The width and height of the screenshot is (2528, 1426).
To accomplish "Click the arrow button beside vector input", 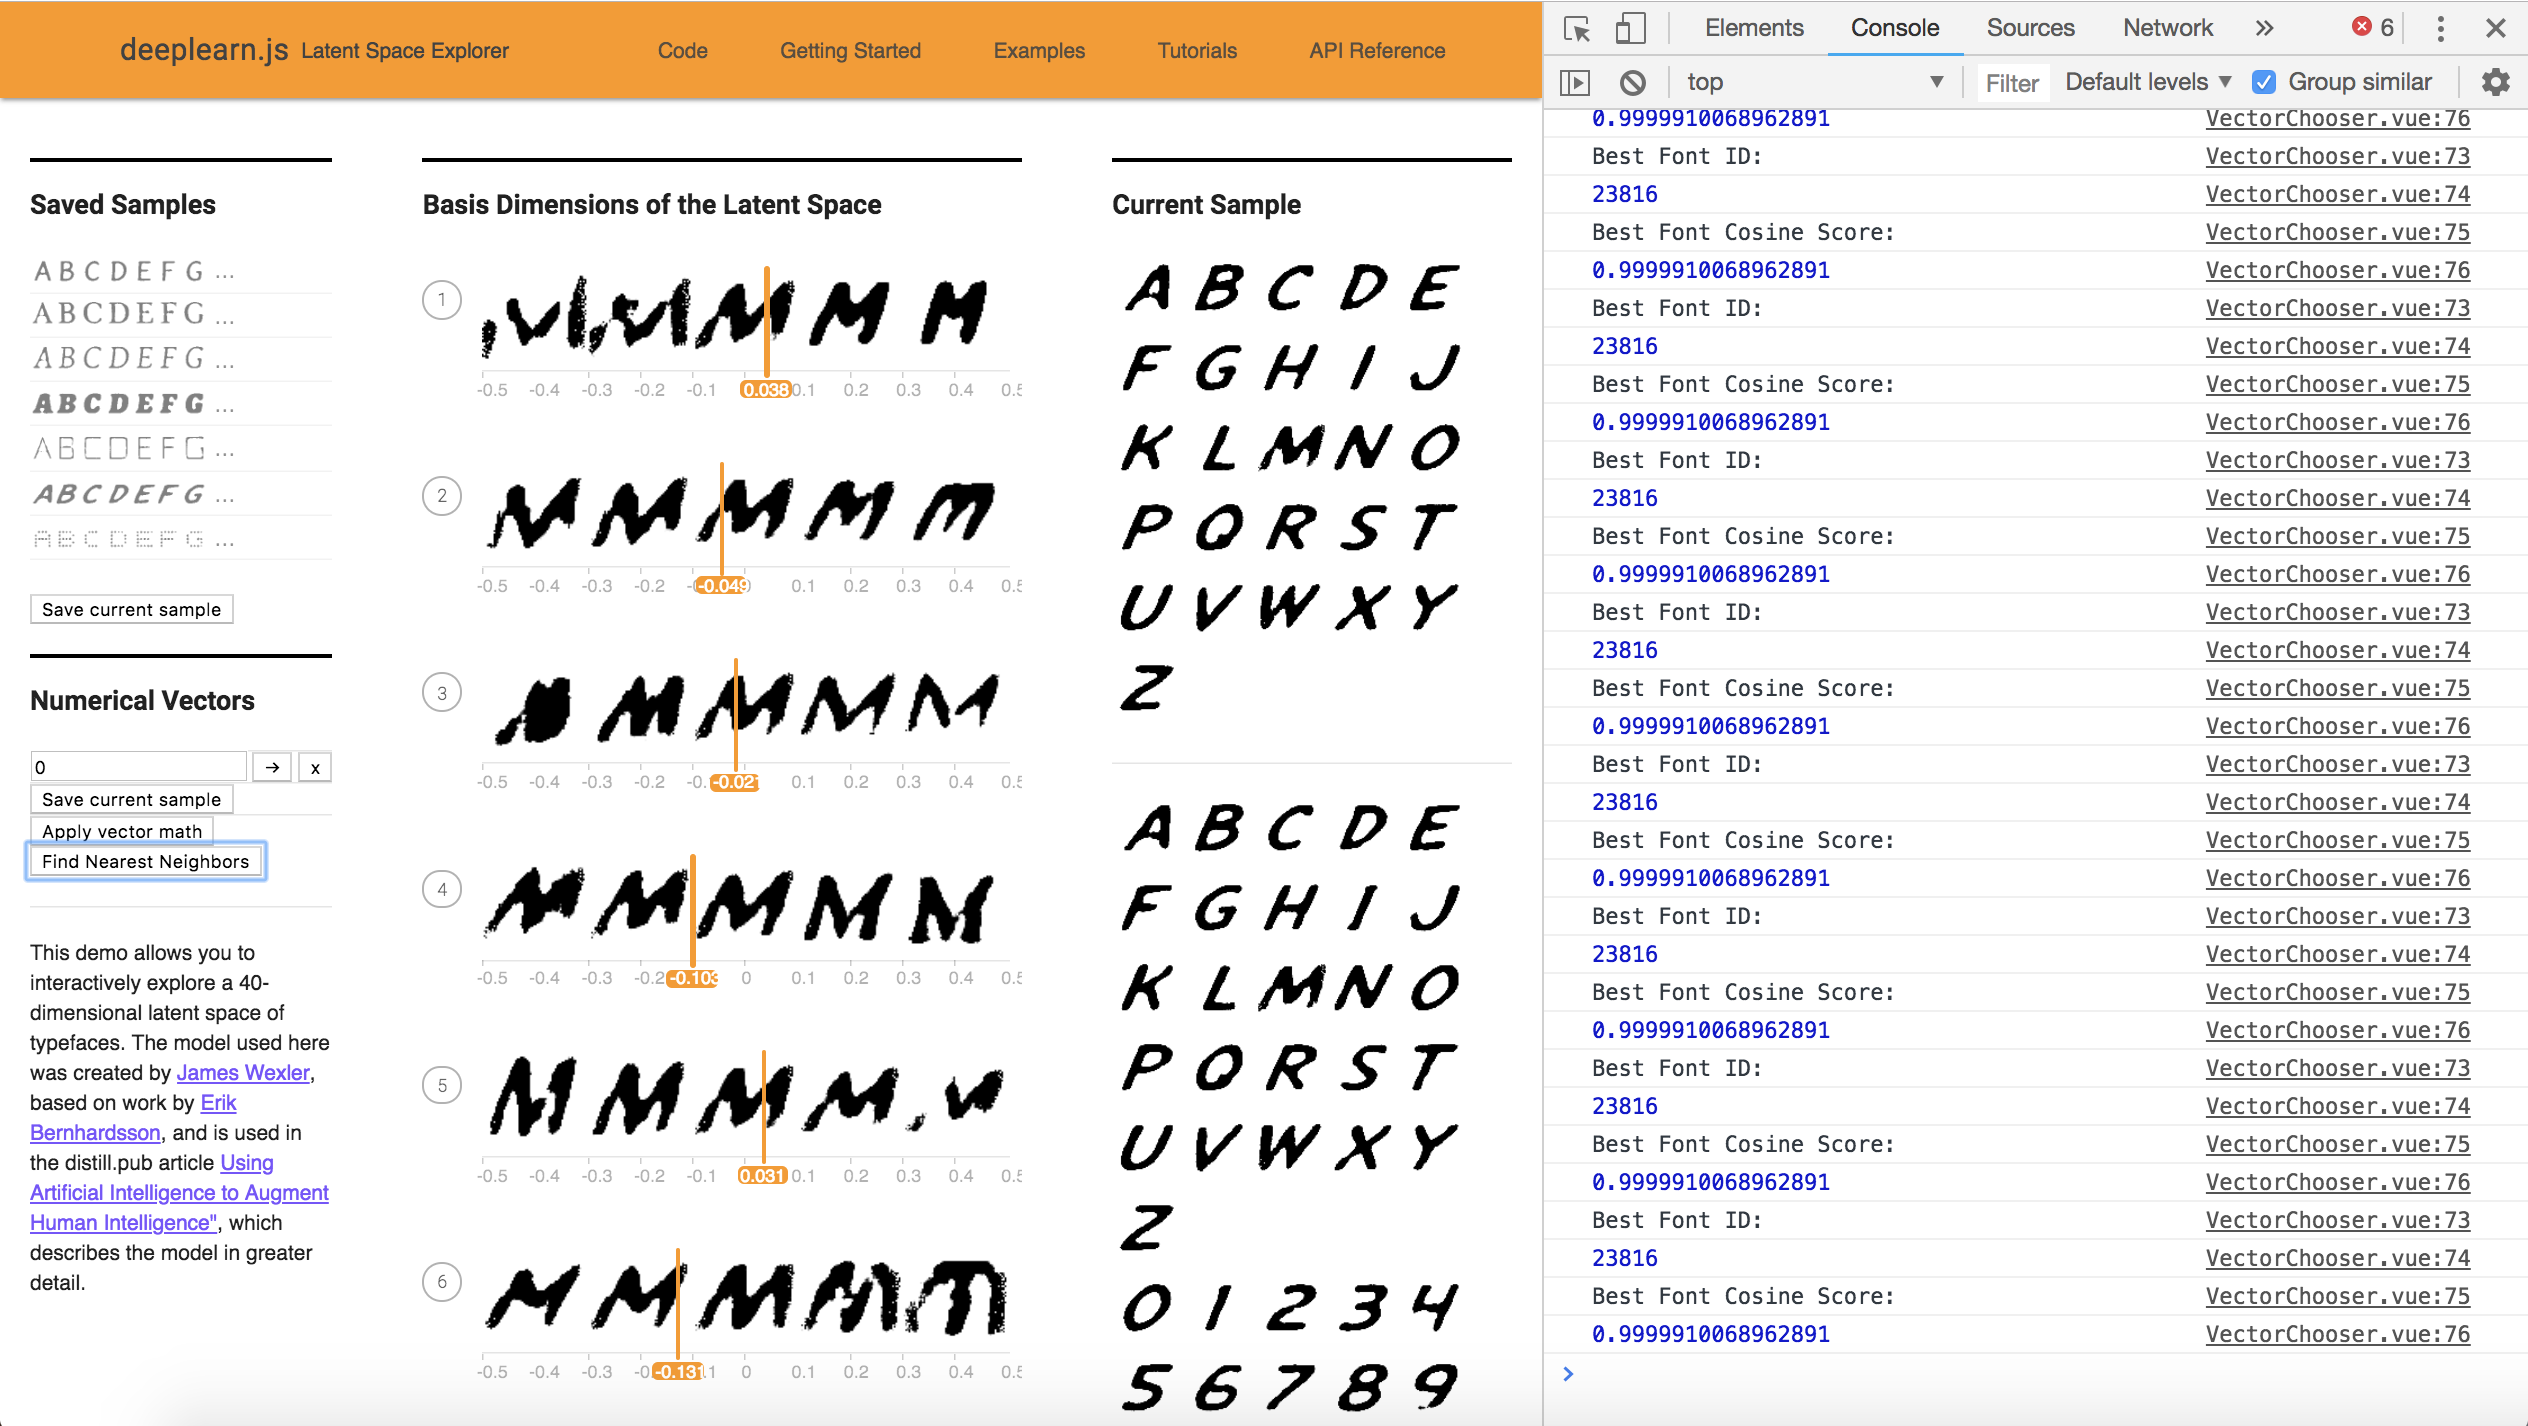I will [x=272, y=767].
